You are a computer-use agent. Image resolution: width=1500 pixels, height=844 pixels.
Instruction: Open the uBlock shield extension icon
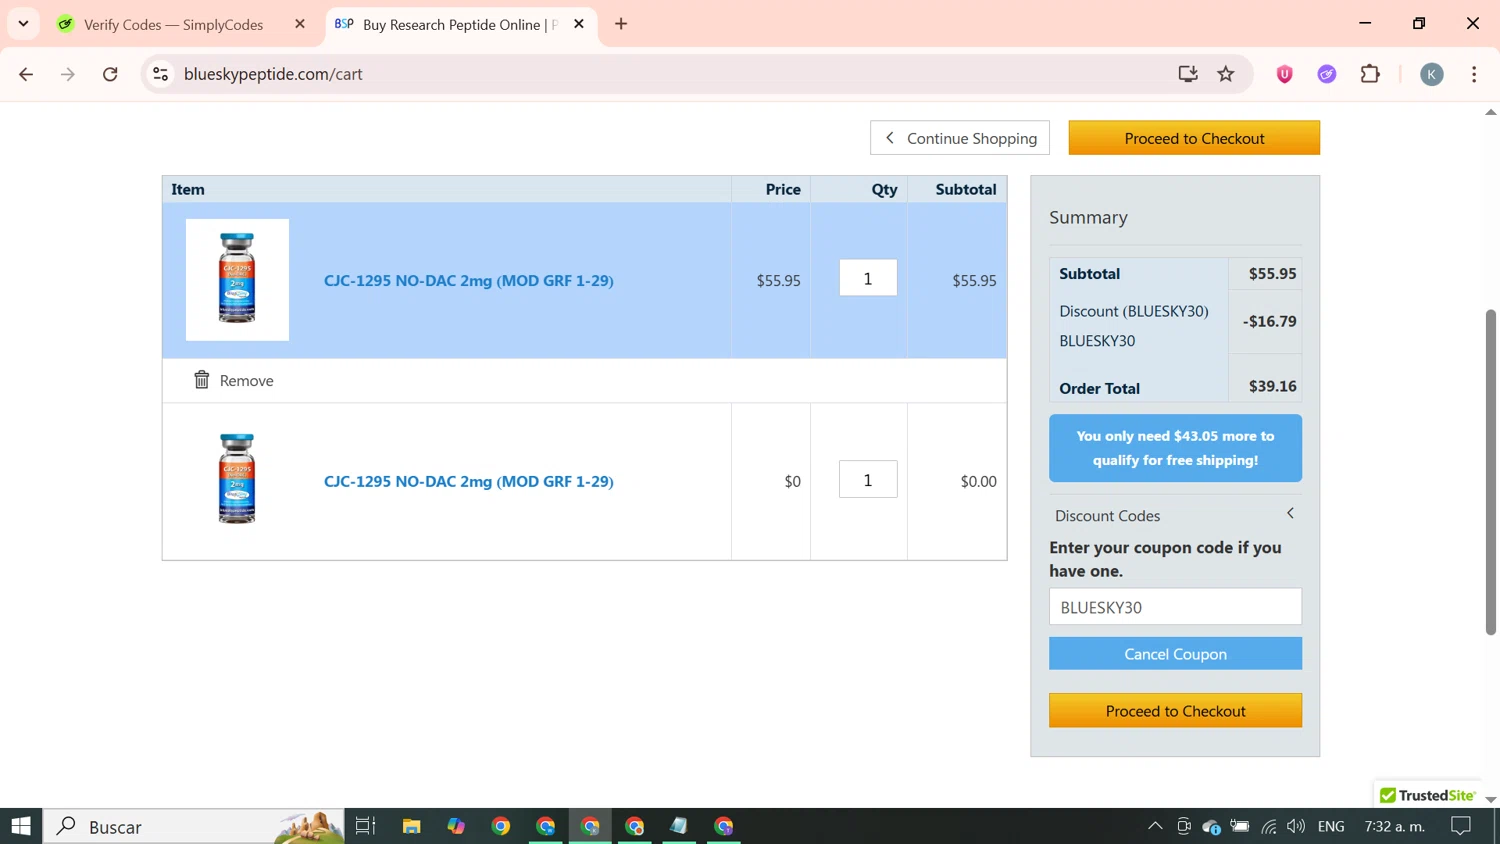tap(1285, 74)
